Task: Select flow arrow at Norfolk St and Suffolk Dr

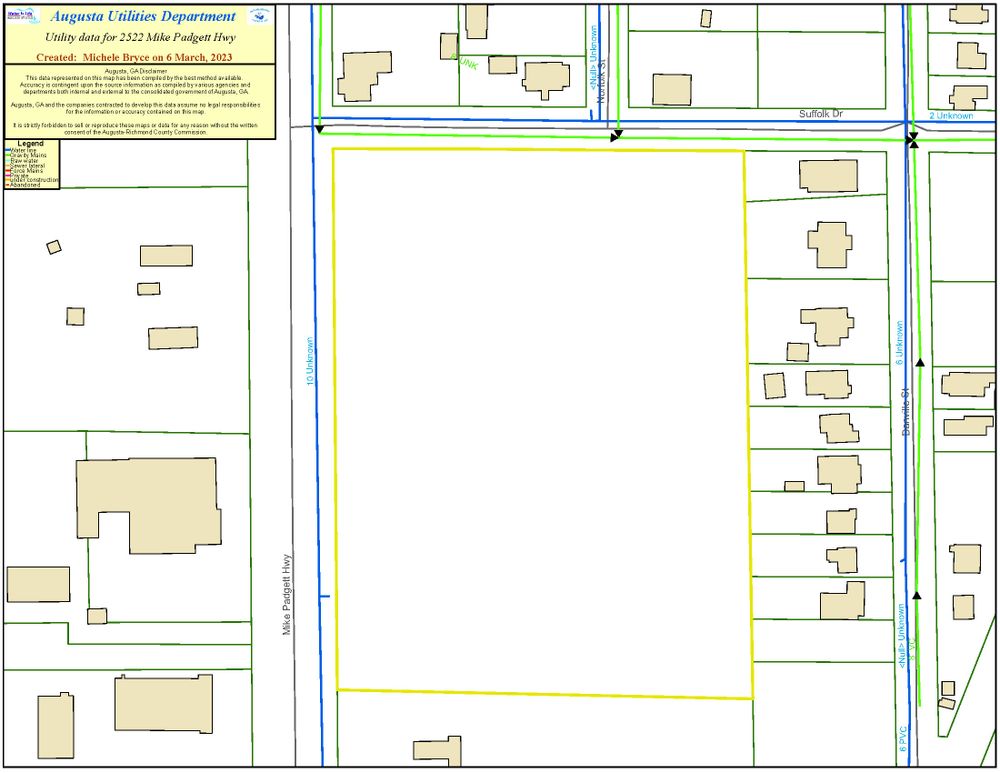Action: 617,134
